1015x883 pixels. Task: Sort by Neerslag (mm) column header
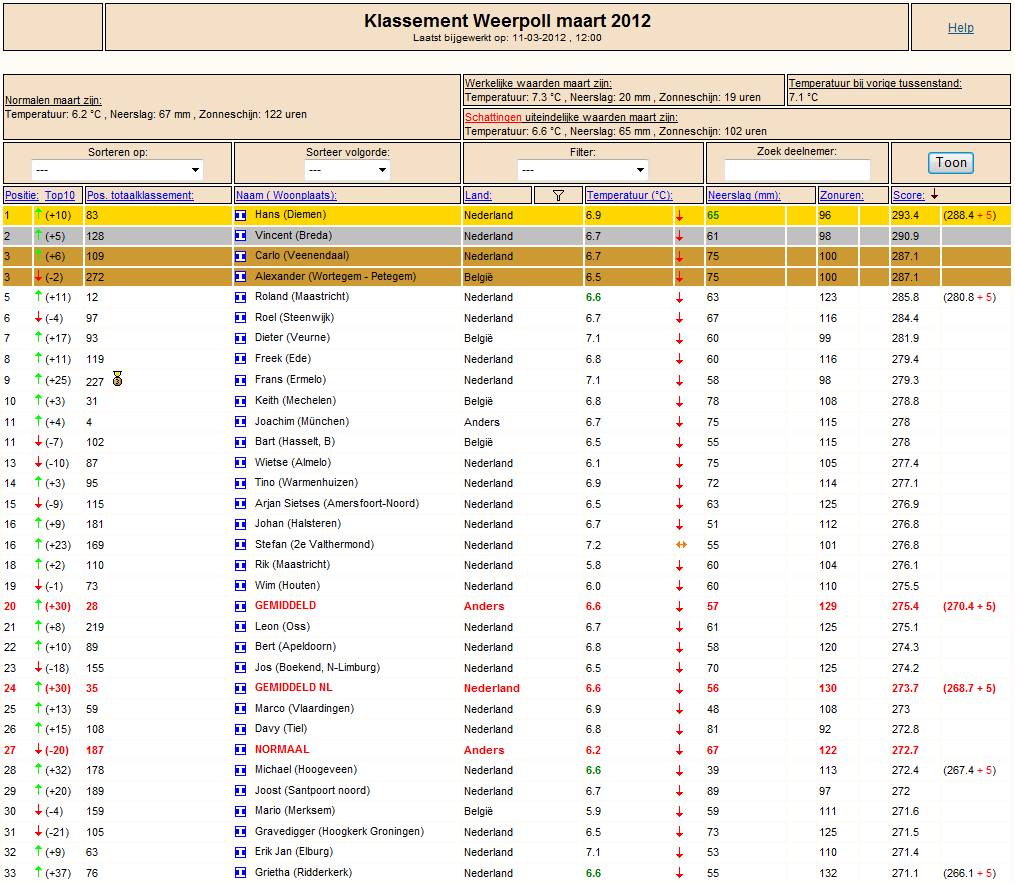point(744,195)
